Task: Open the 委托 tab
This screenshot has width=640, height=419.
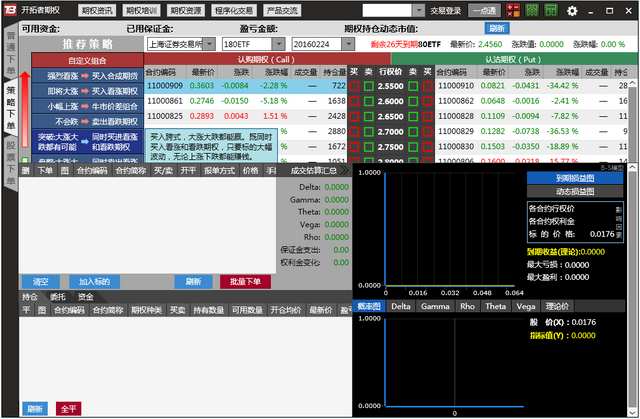Action: pyautogui.click(x=58, y=297)
